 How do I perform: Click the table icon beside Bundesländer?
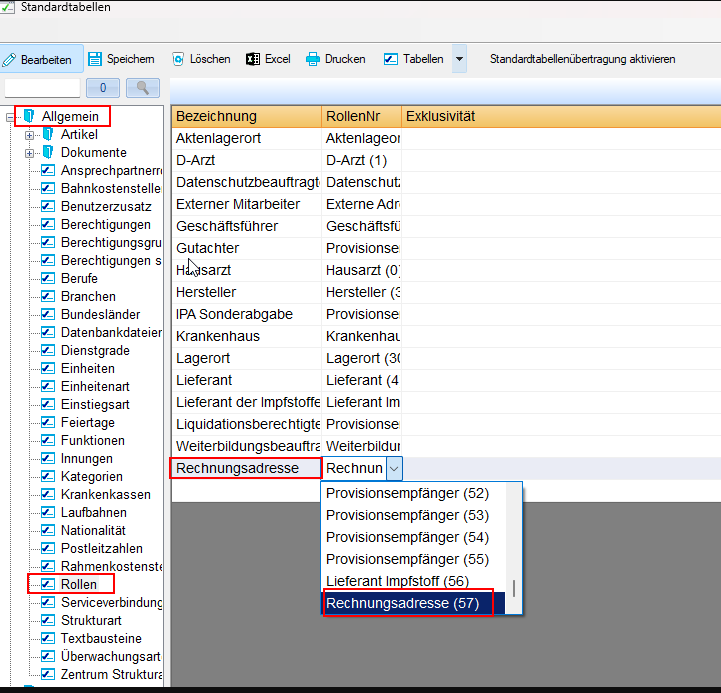pos(48,314)
